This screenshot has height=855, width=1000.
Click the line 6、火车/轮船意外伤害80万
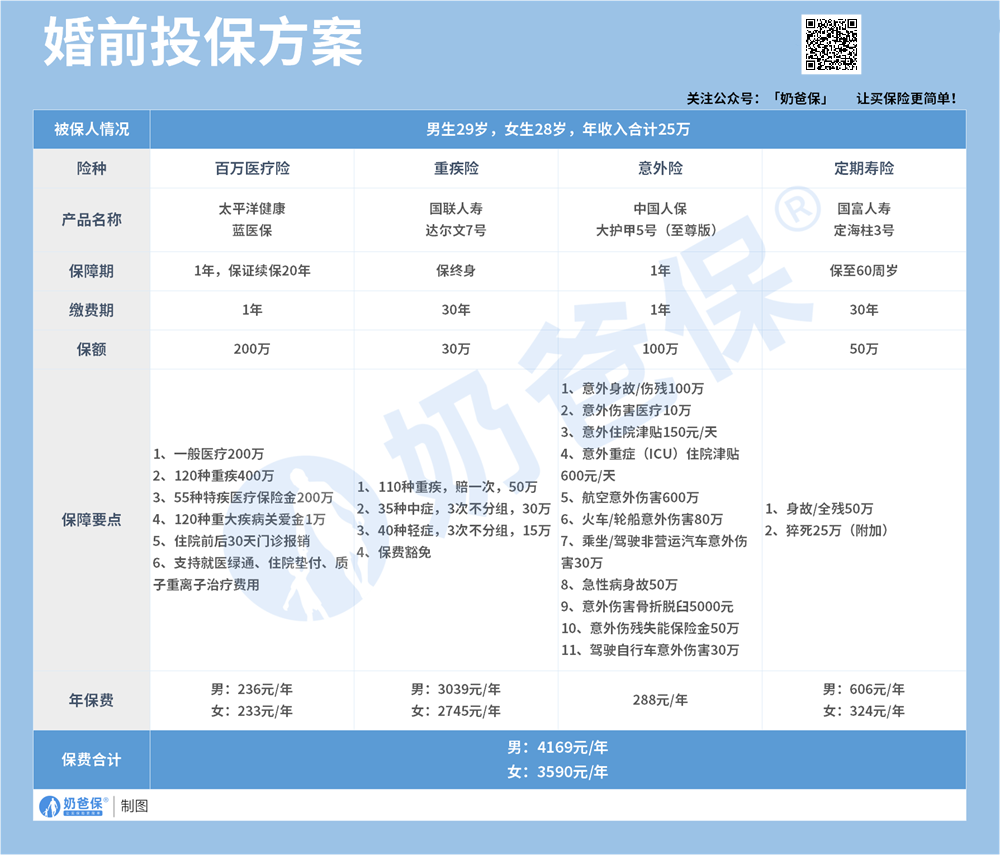point(642,520)
